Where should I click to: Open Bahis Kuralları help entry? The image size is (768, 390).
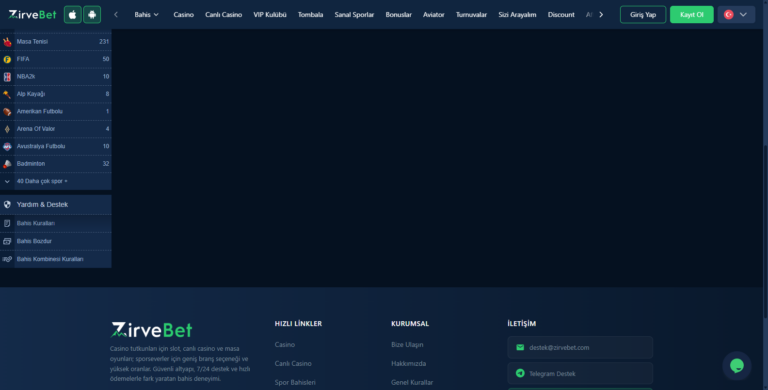click(x=55, y=223)
